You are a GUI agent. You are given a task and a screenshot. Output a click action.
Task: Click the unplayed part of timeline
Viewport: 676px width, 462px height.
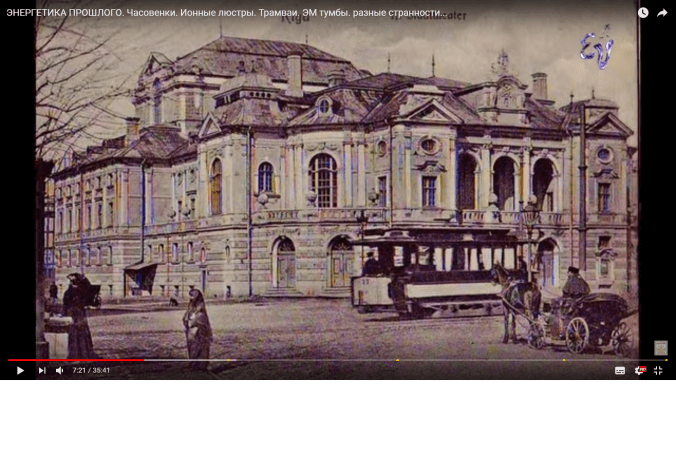click(x=500, y=360)
